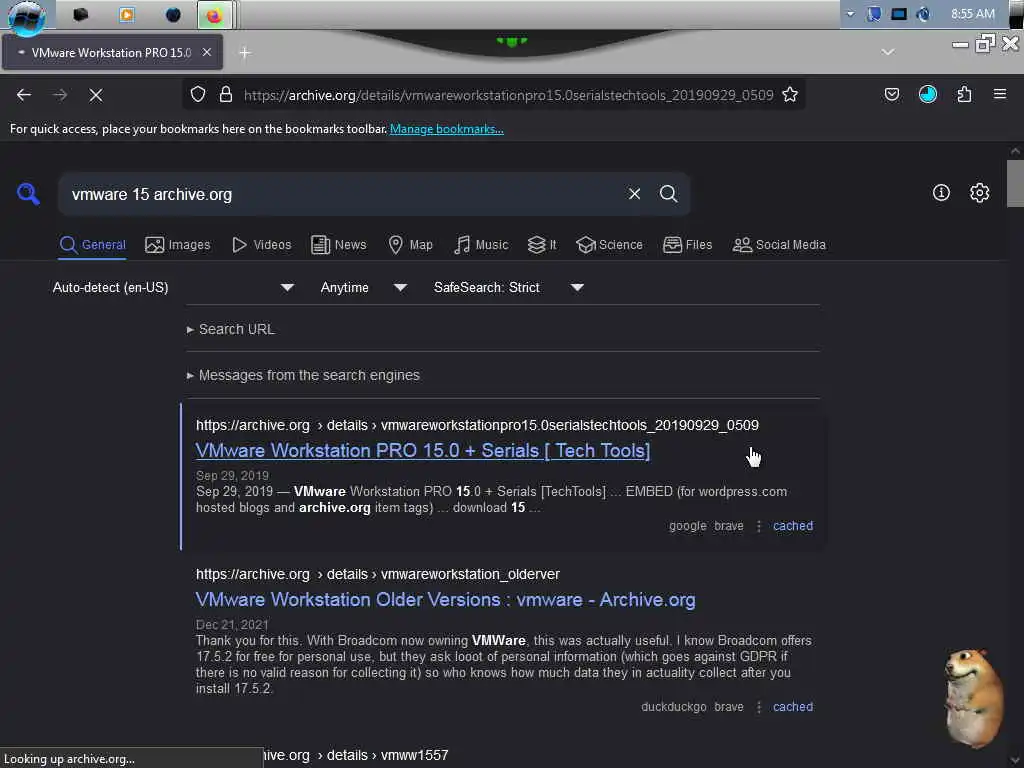The height and width of the screenshot is (768, 1024).
Task: Open the media player taskbar icon
Action: point(127,14)
